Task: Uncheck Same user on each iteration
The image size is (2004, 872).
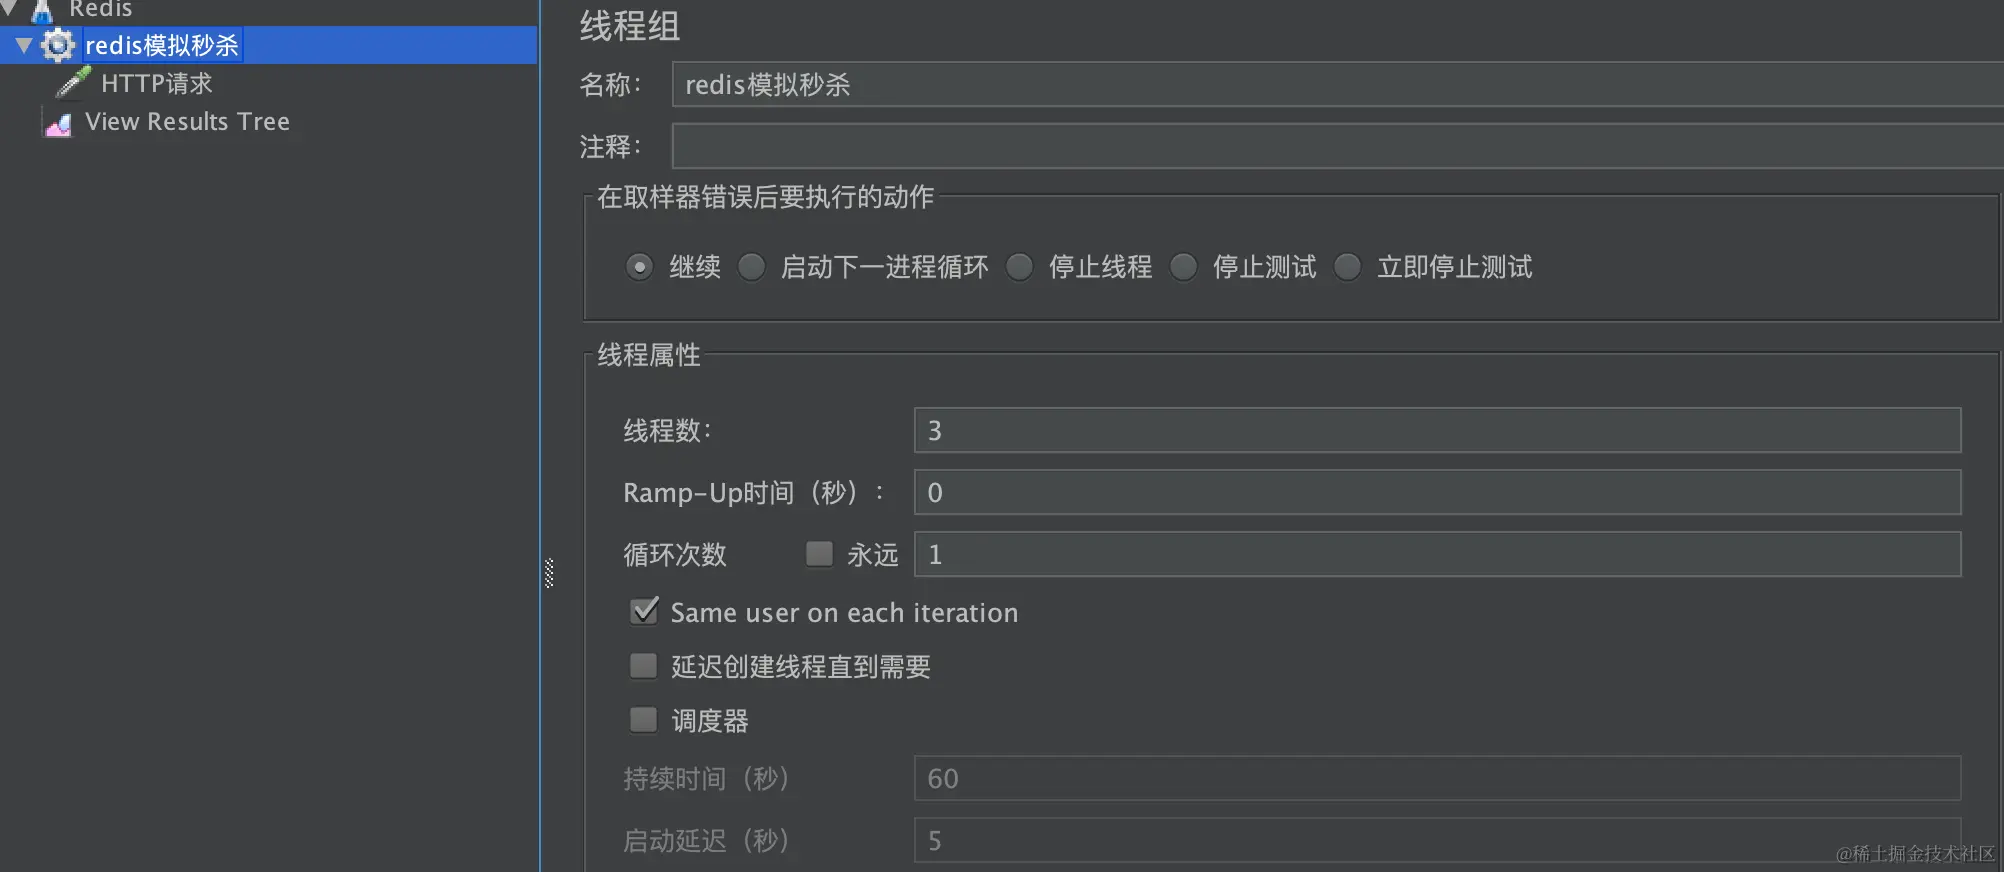Action: (644, 611)
